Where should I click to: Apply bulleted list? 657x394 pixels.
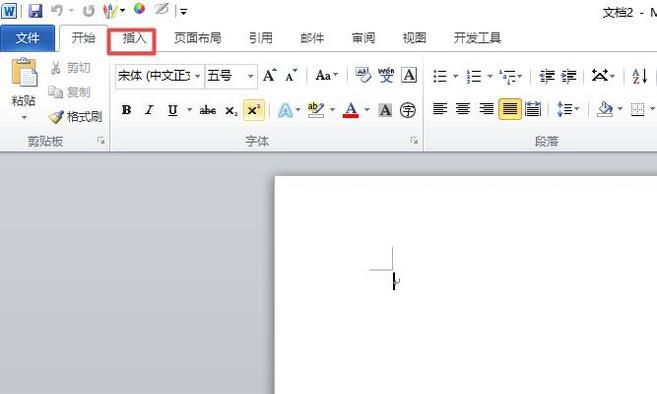click(440, 76)
